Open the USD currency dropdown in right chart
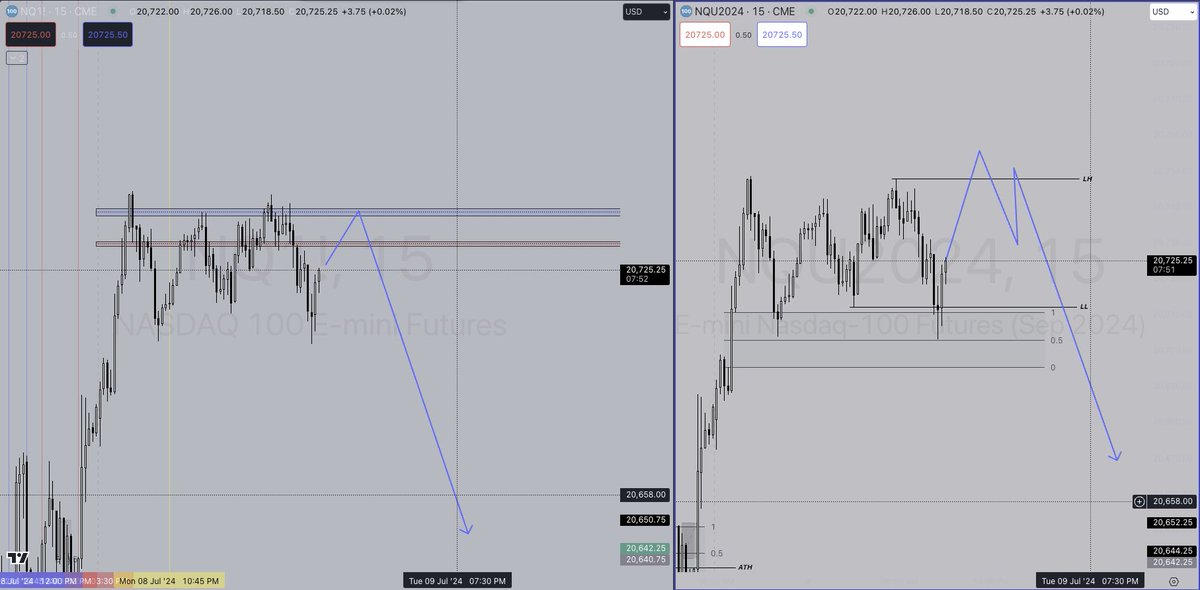The width and height of the screenshot is (1200, 590). (1172, 11)
